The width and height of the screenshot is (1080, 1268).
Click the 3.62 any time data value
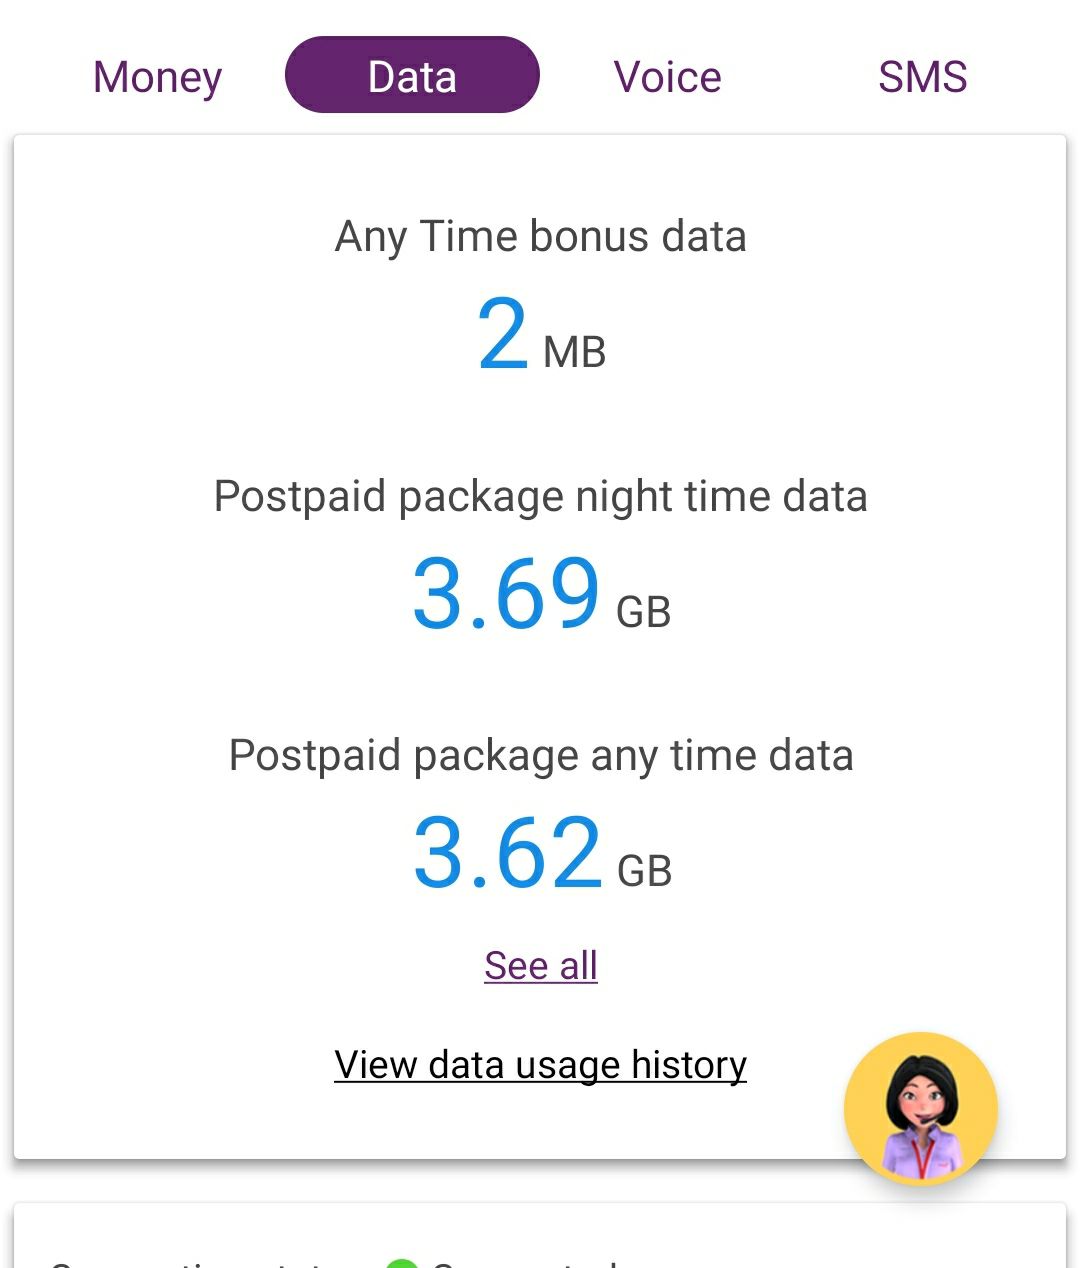(507, 853)
